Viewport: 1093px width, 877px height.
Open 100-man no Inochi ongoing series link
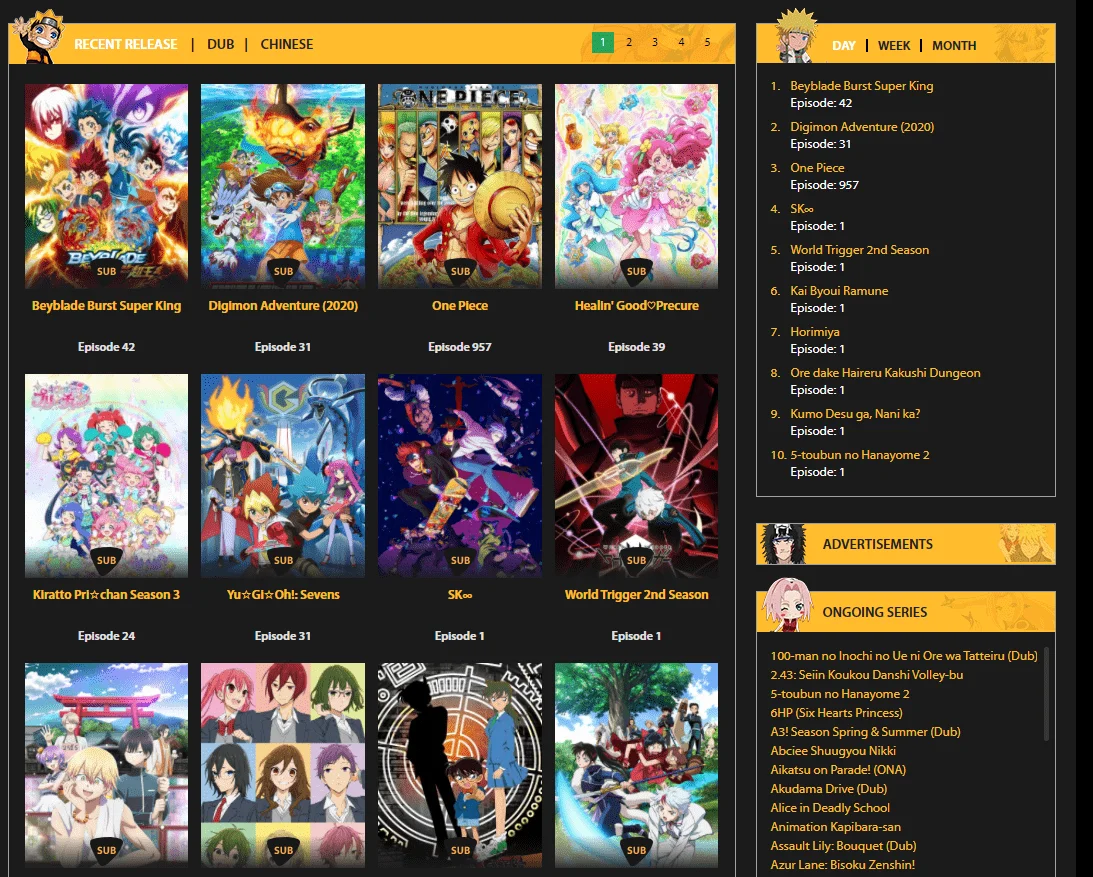click(x=904, y=656)
